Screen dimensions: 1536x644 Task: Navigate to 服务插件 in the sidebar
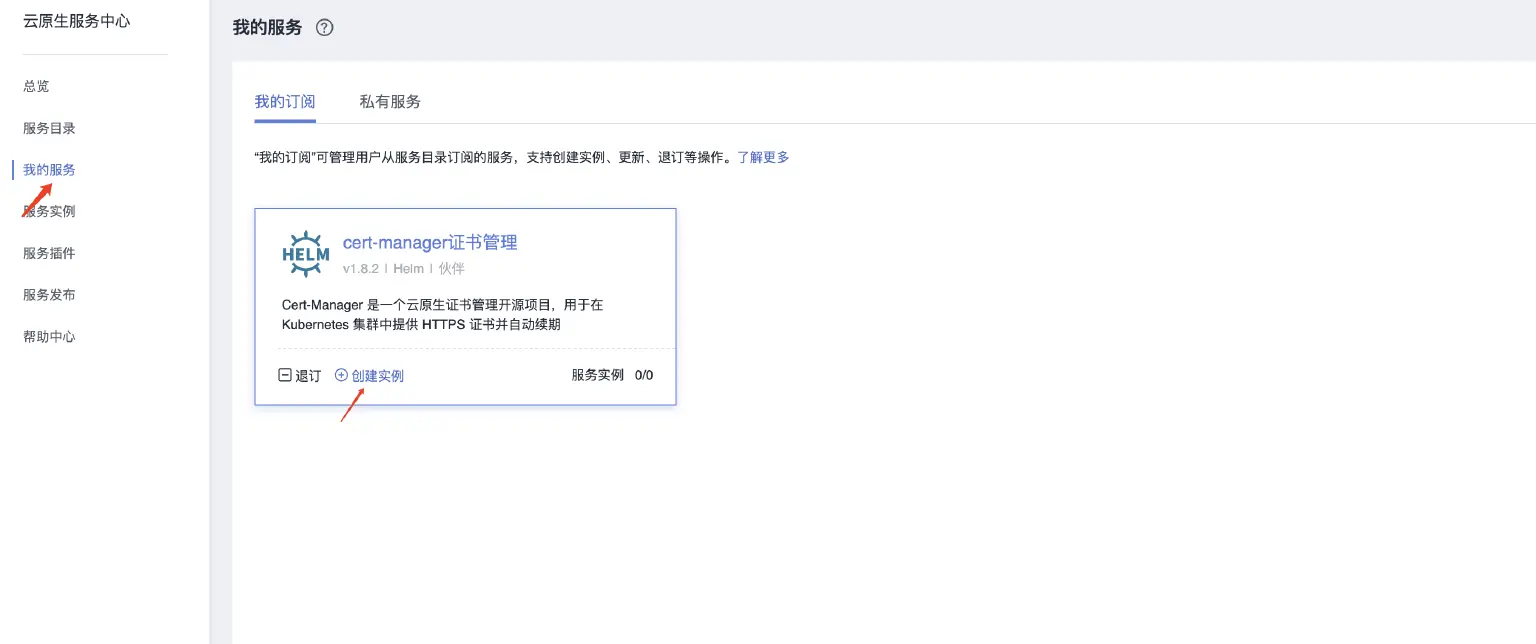[x=49, y=254]
